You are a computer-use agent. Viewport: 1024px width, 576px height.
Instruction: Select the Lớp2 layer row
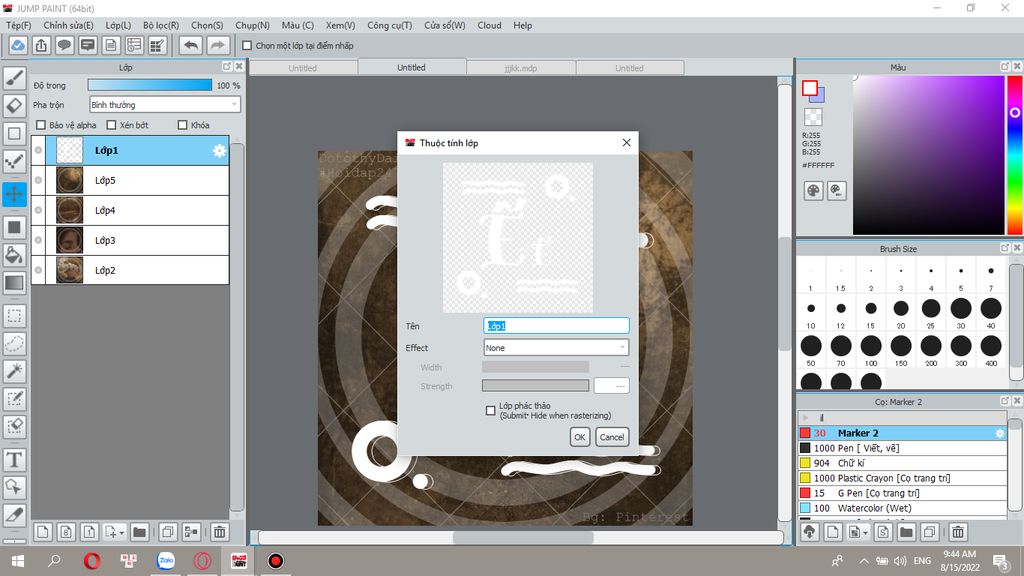click(x=130, y=270)
